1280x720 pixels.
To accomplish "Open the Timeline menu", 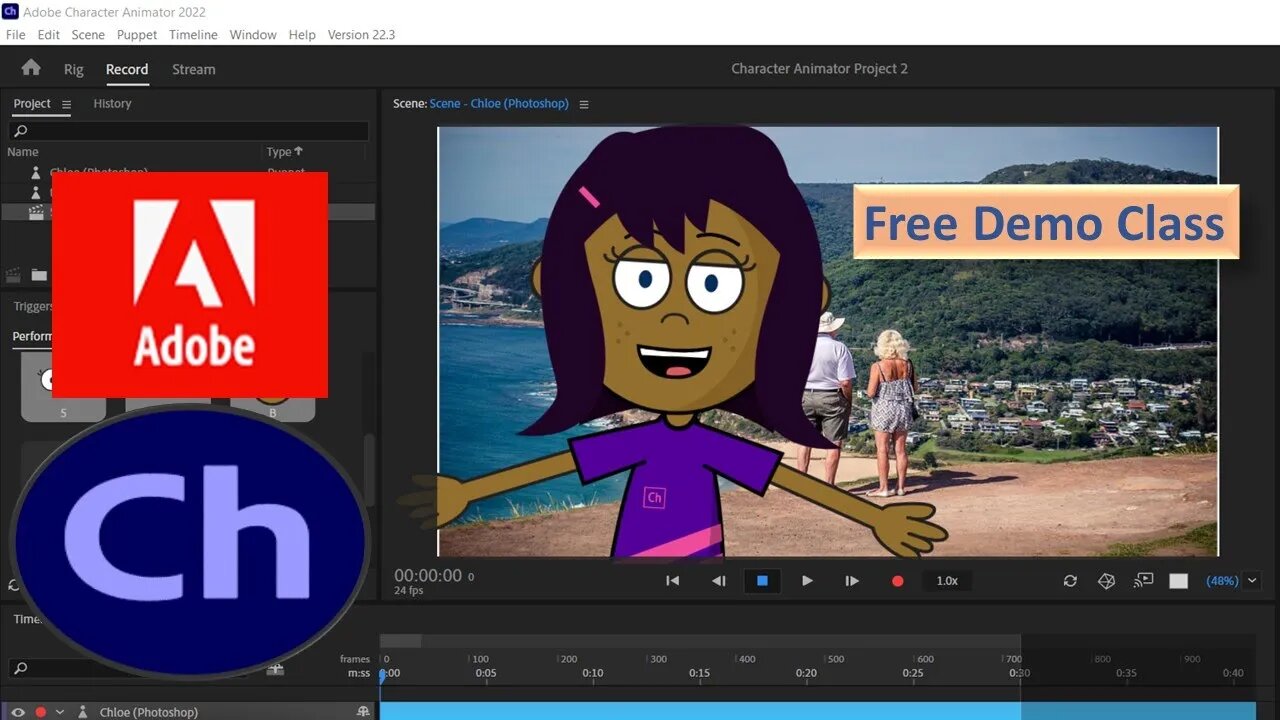I will (193, 34).
